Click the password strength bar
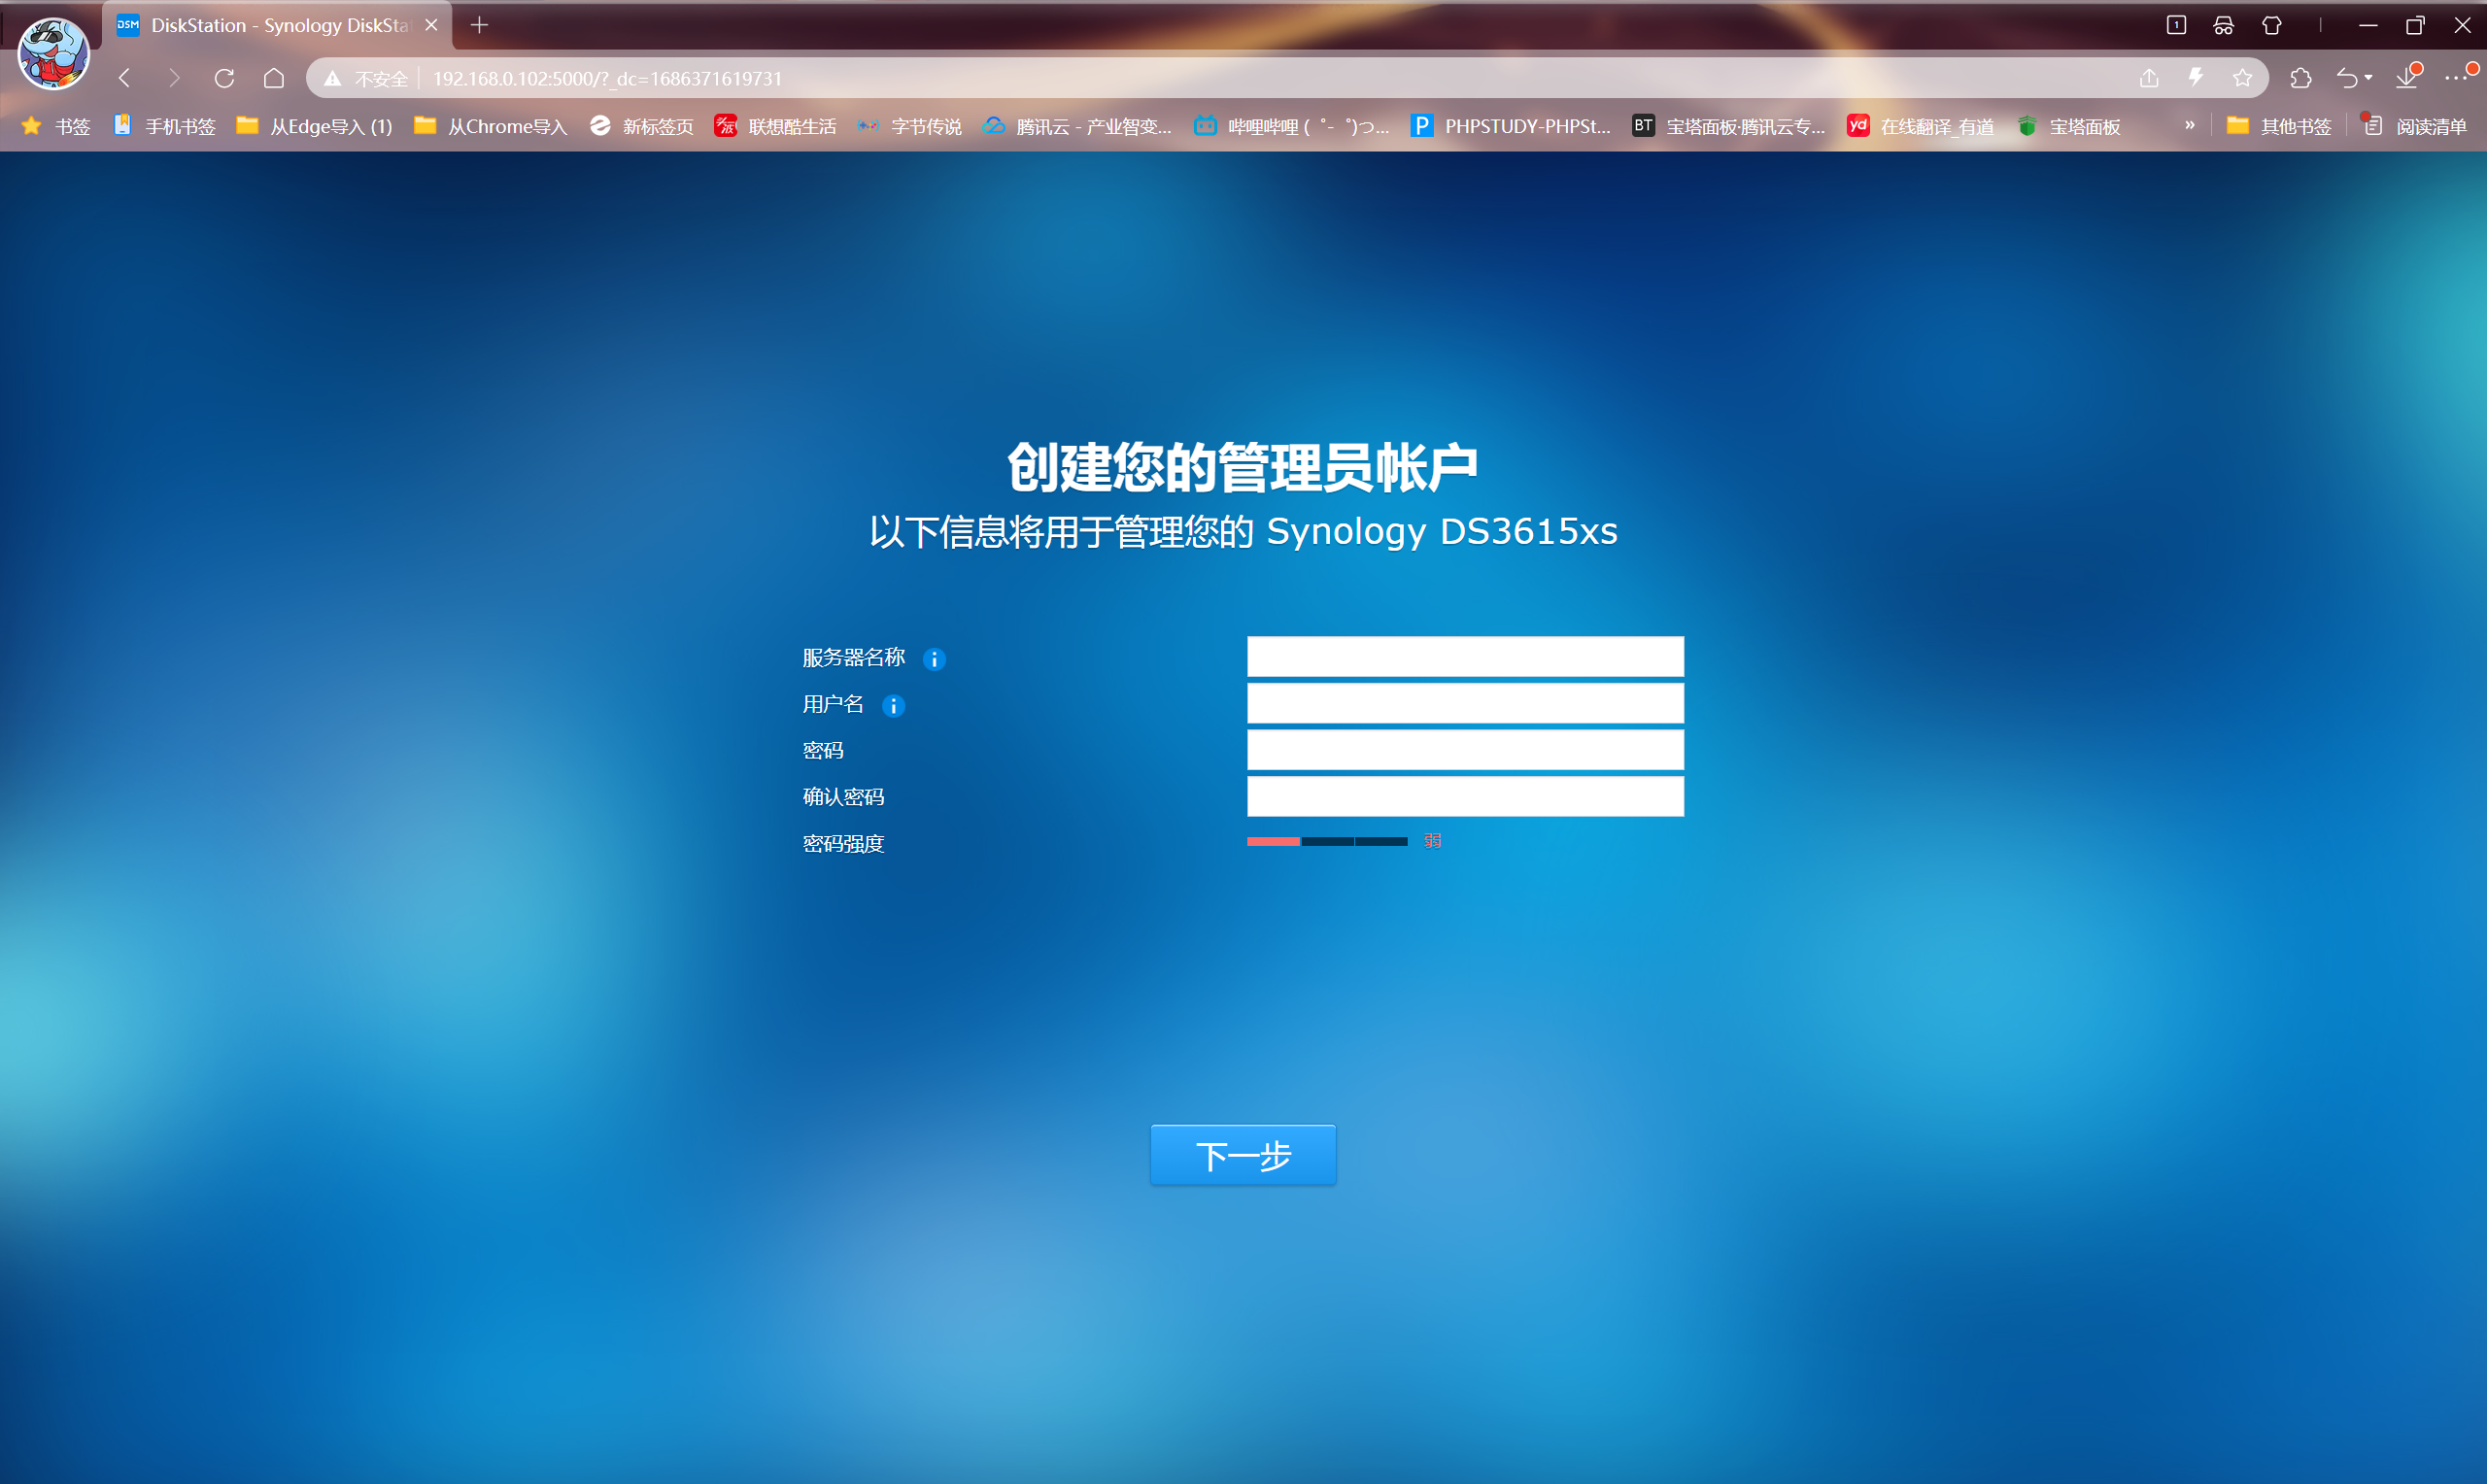The image size is (2487, 1484). coord(1327,842)
